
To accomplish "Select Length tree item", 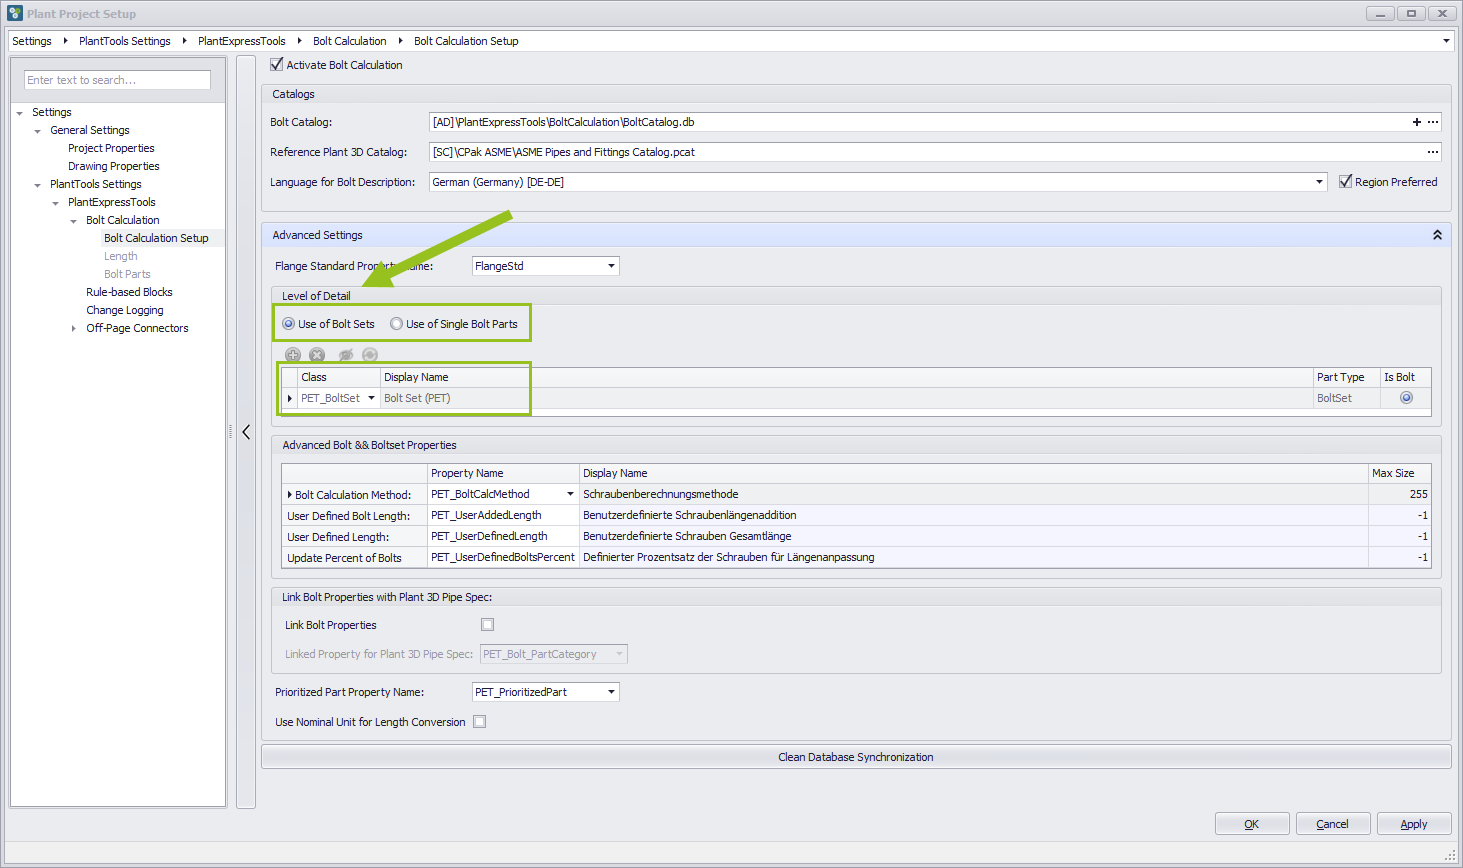I will pos(121,256).
